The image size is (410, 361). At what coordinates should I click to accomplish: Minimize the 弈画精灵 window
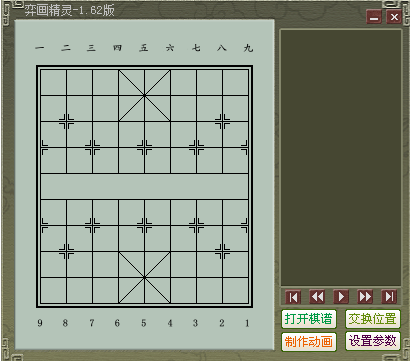click(x=374, y=17)
